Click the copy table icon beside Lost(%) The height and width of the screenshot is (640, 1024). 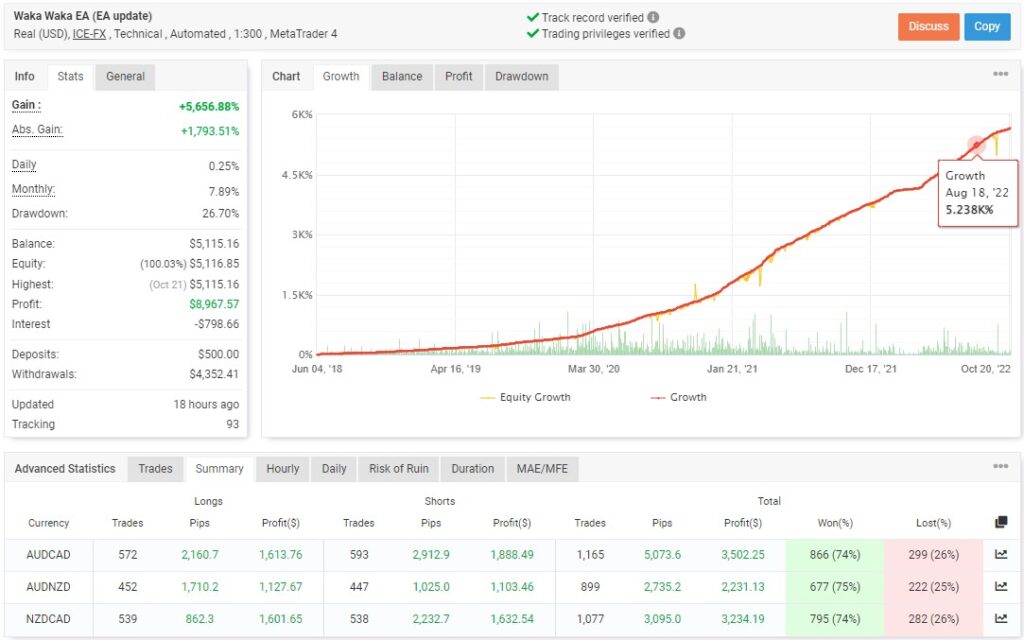click(x=1001, y=522)
